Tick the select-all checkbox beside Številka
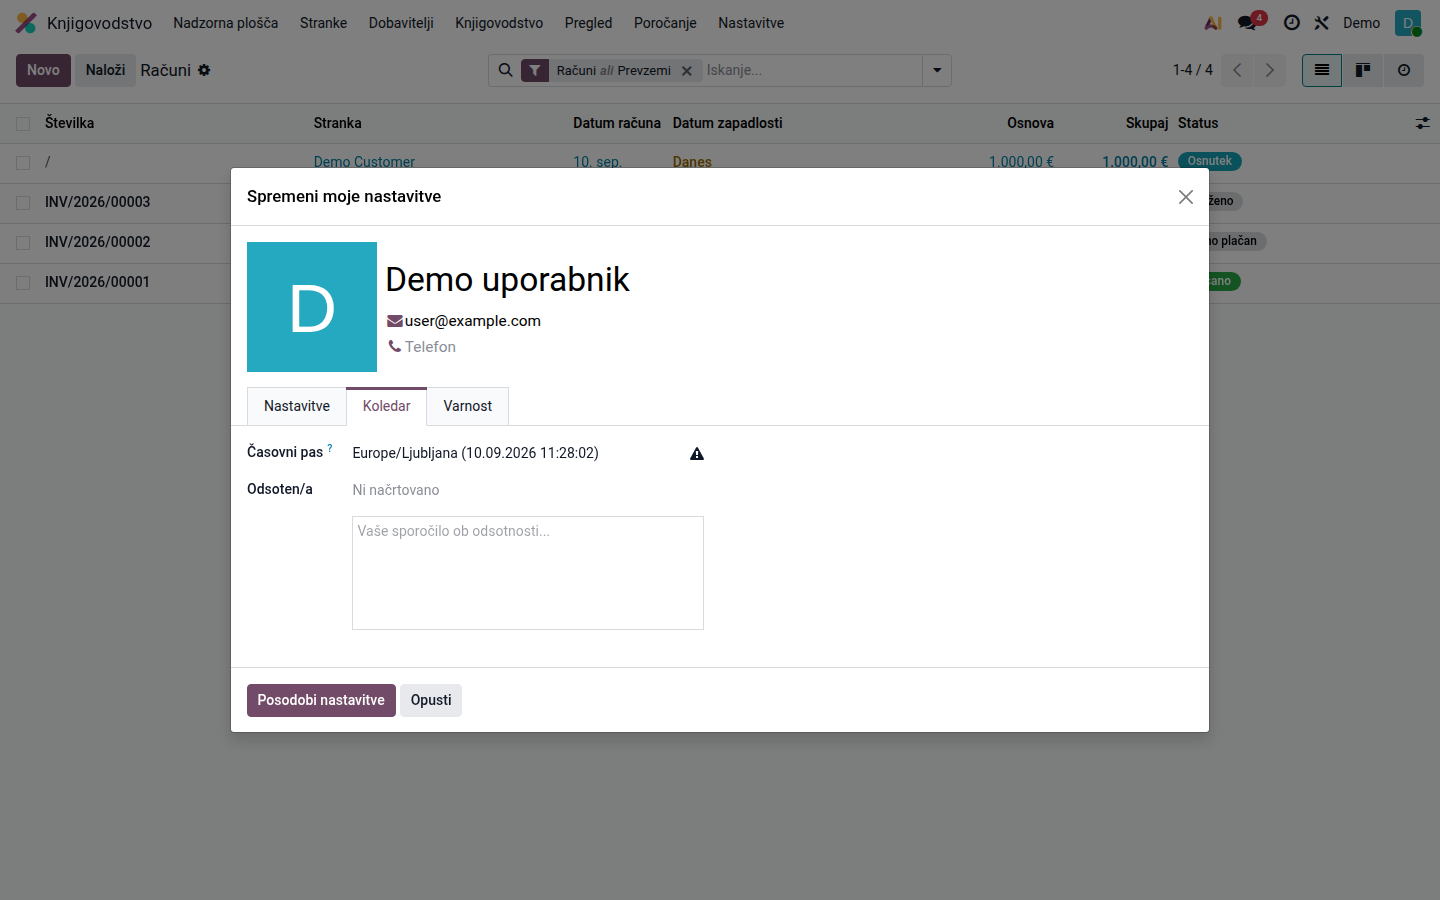This screenshot has height=900, width=1440. [23, 124]
